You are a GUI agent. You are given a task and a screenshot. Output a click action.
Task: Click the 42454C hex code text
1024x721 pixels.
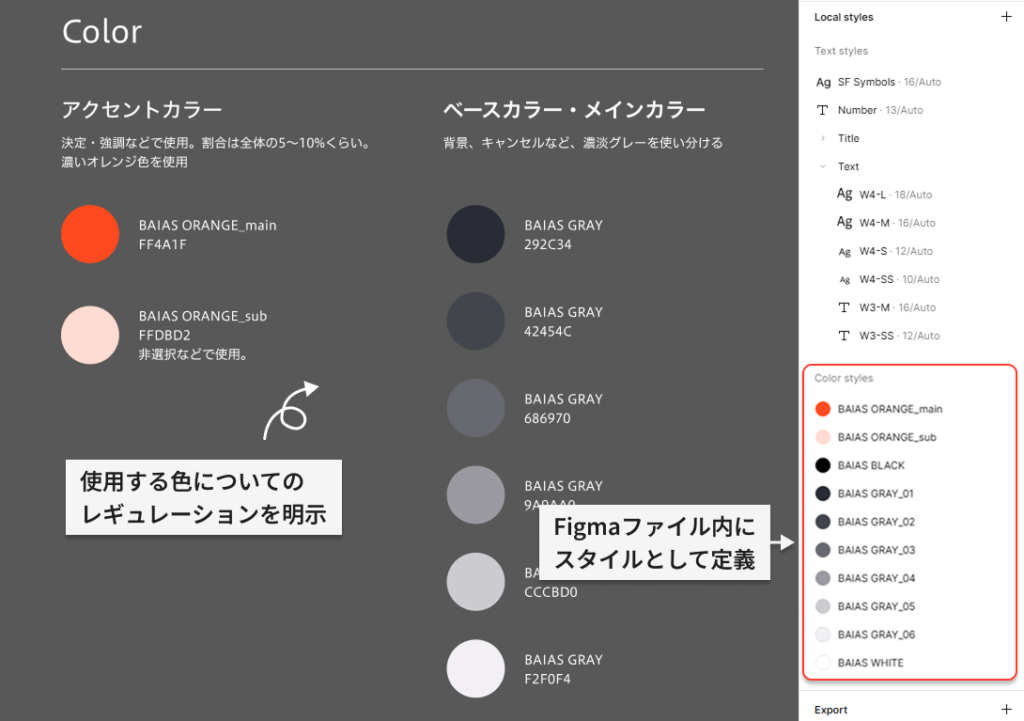click(548, 331)
